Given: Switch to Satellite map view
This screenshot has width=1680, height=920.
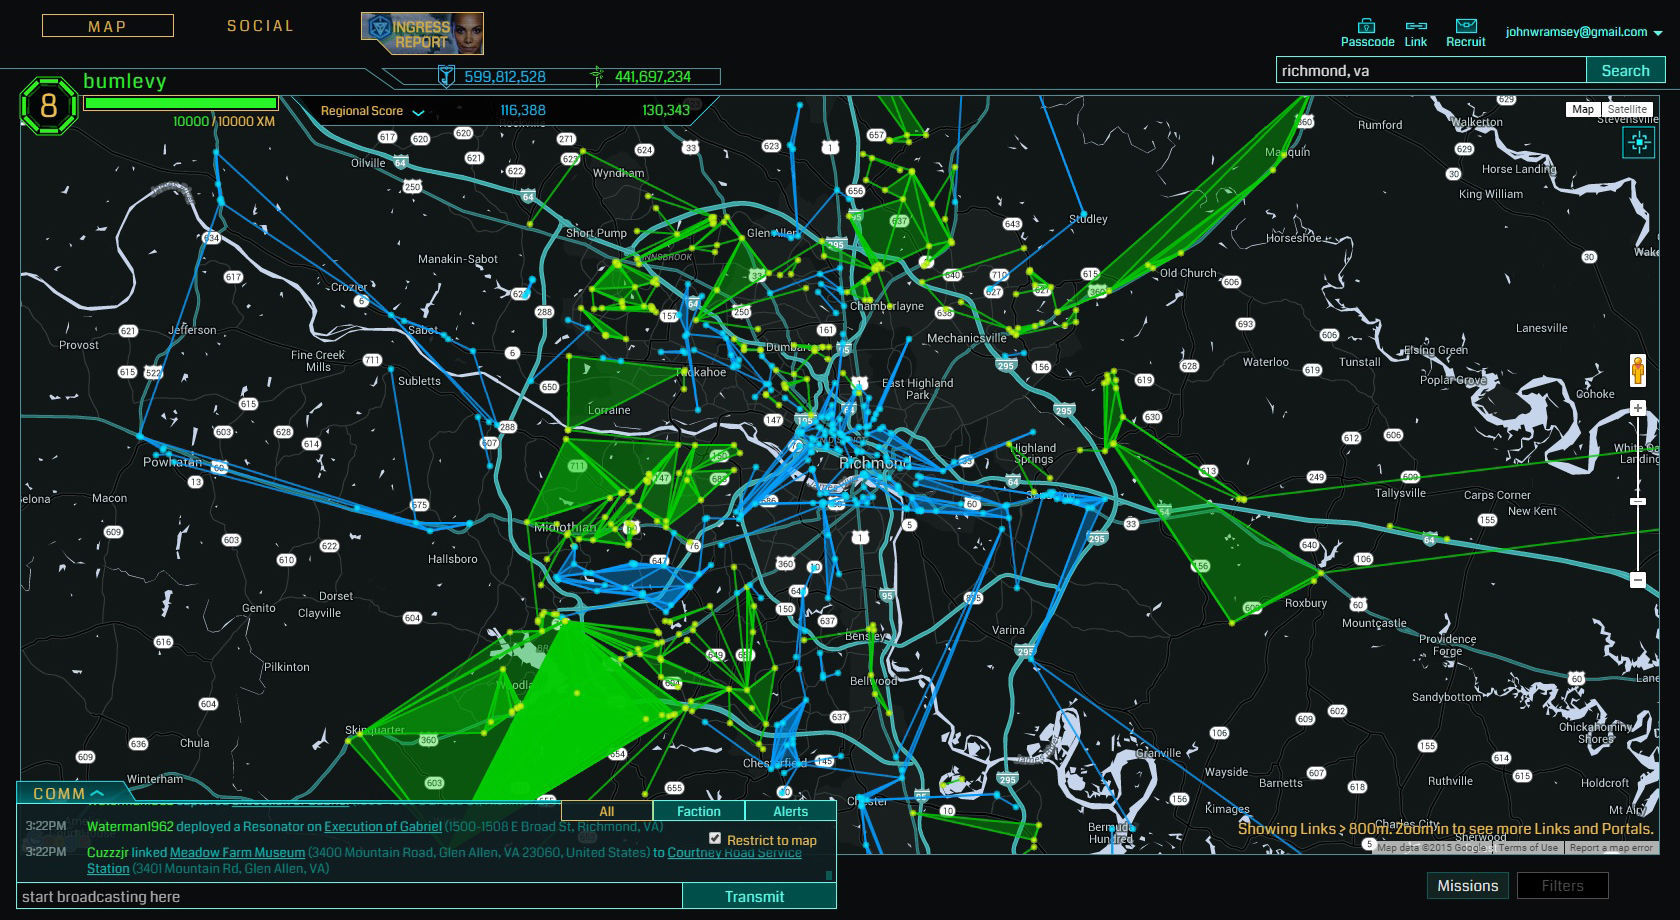Looking at the screenshot, I should (x=1627, y=109).
